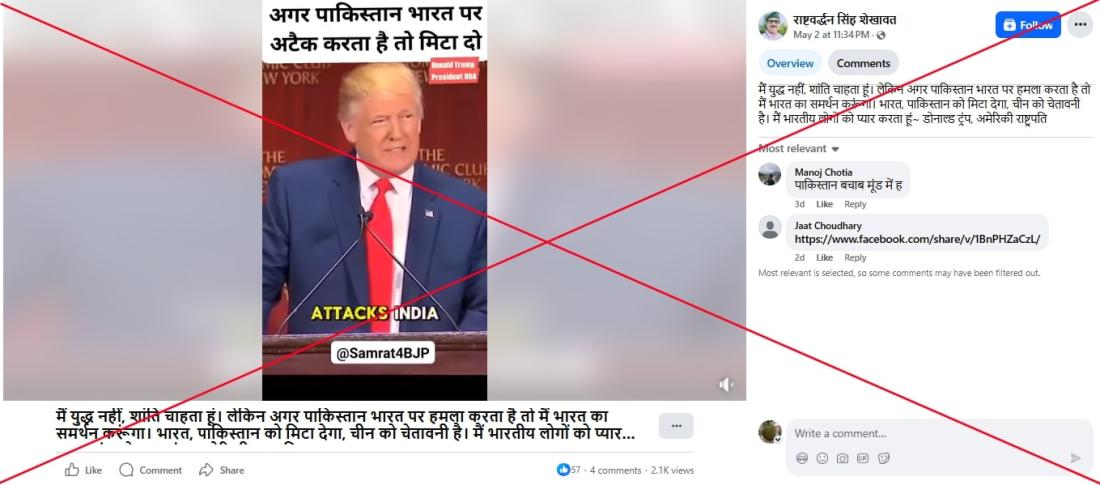This screenshot has width=1100, height=485.
Task: Add a sticker to the comment
Action: pos(884,458)
